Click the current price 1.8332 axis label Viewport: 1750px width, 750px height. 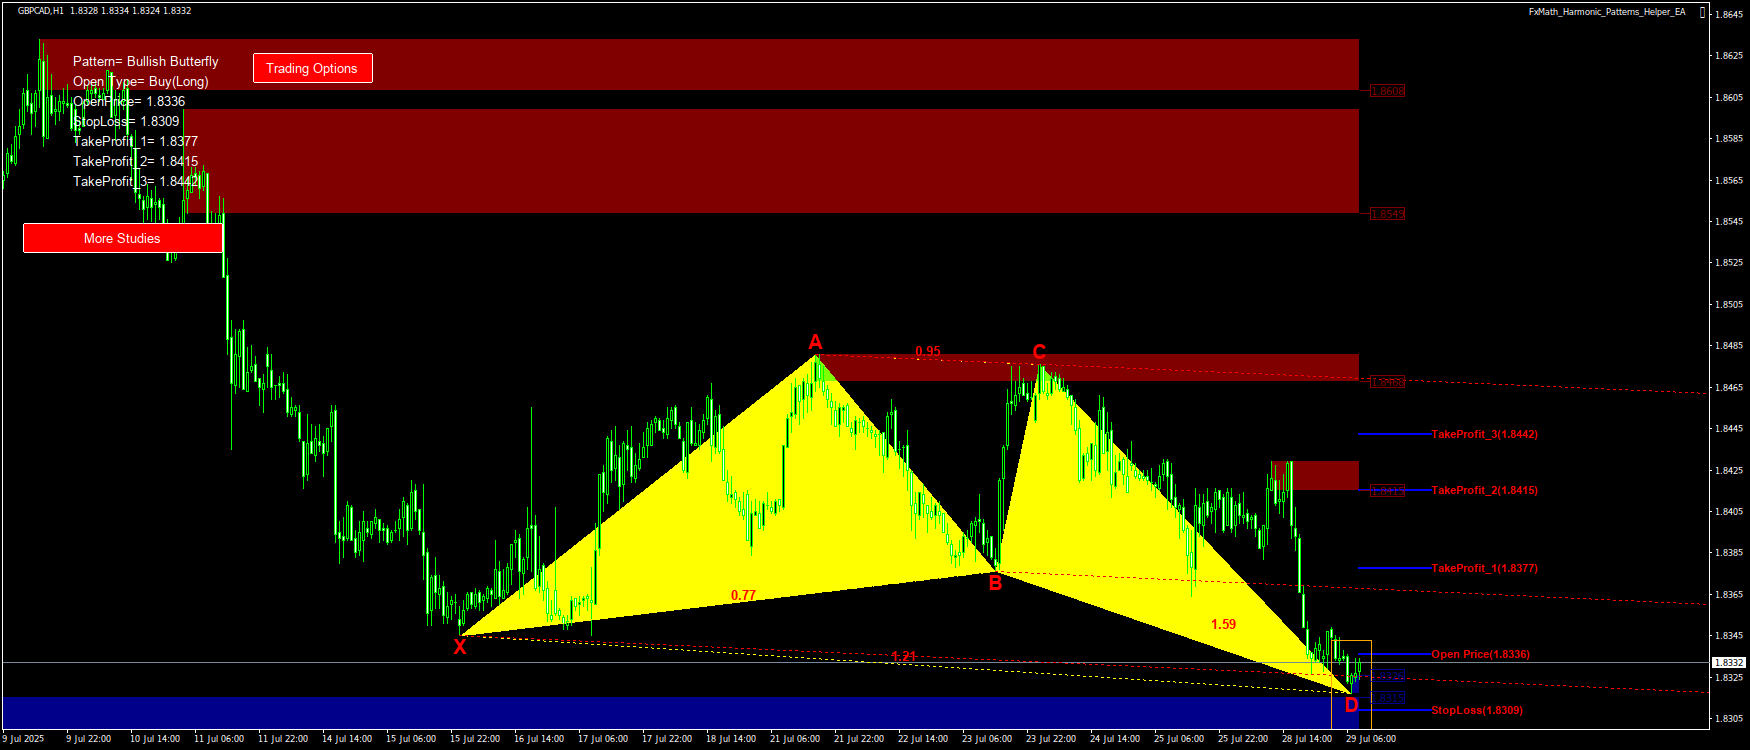click(1729, 662)
